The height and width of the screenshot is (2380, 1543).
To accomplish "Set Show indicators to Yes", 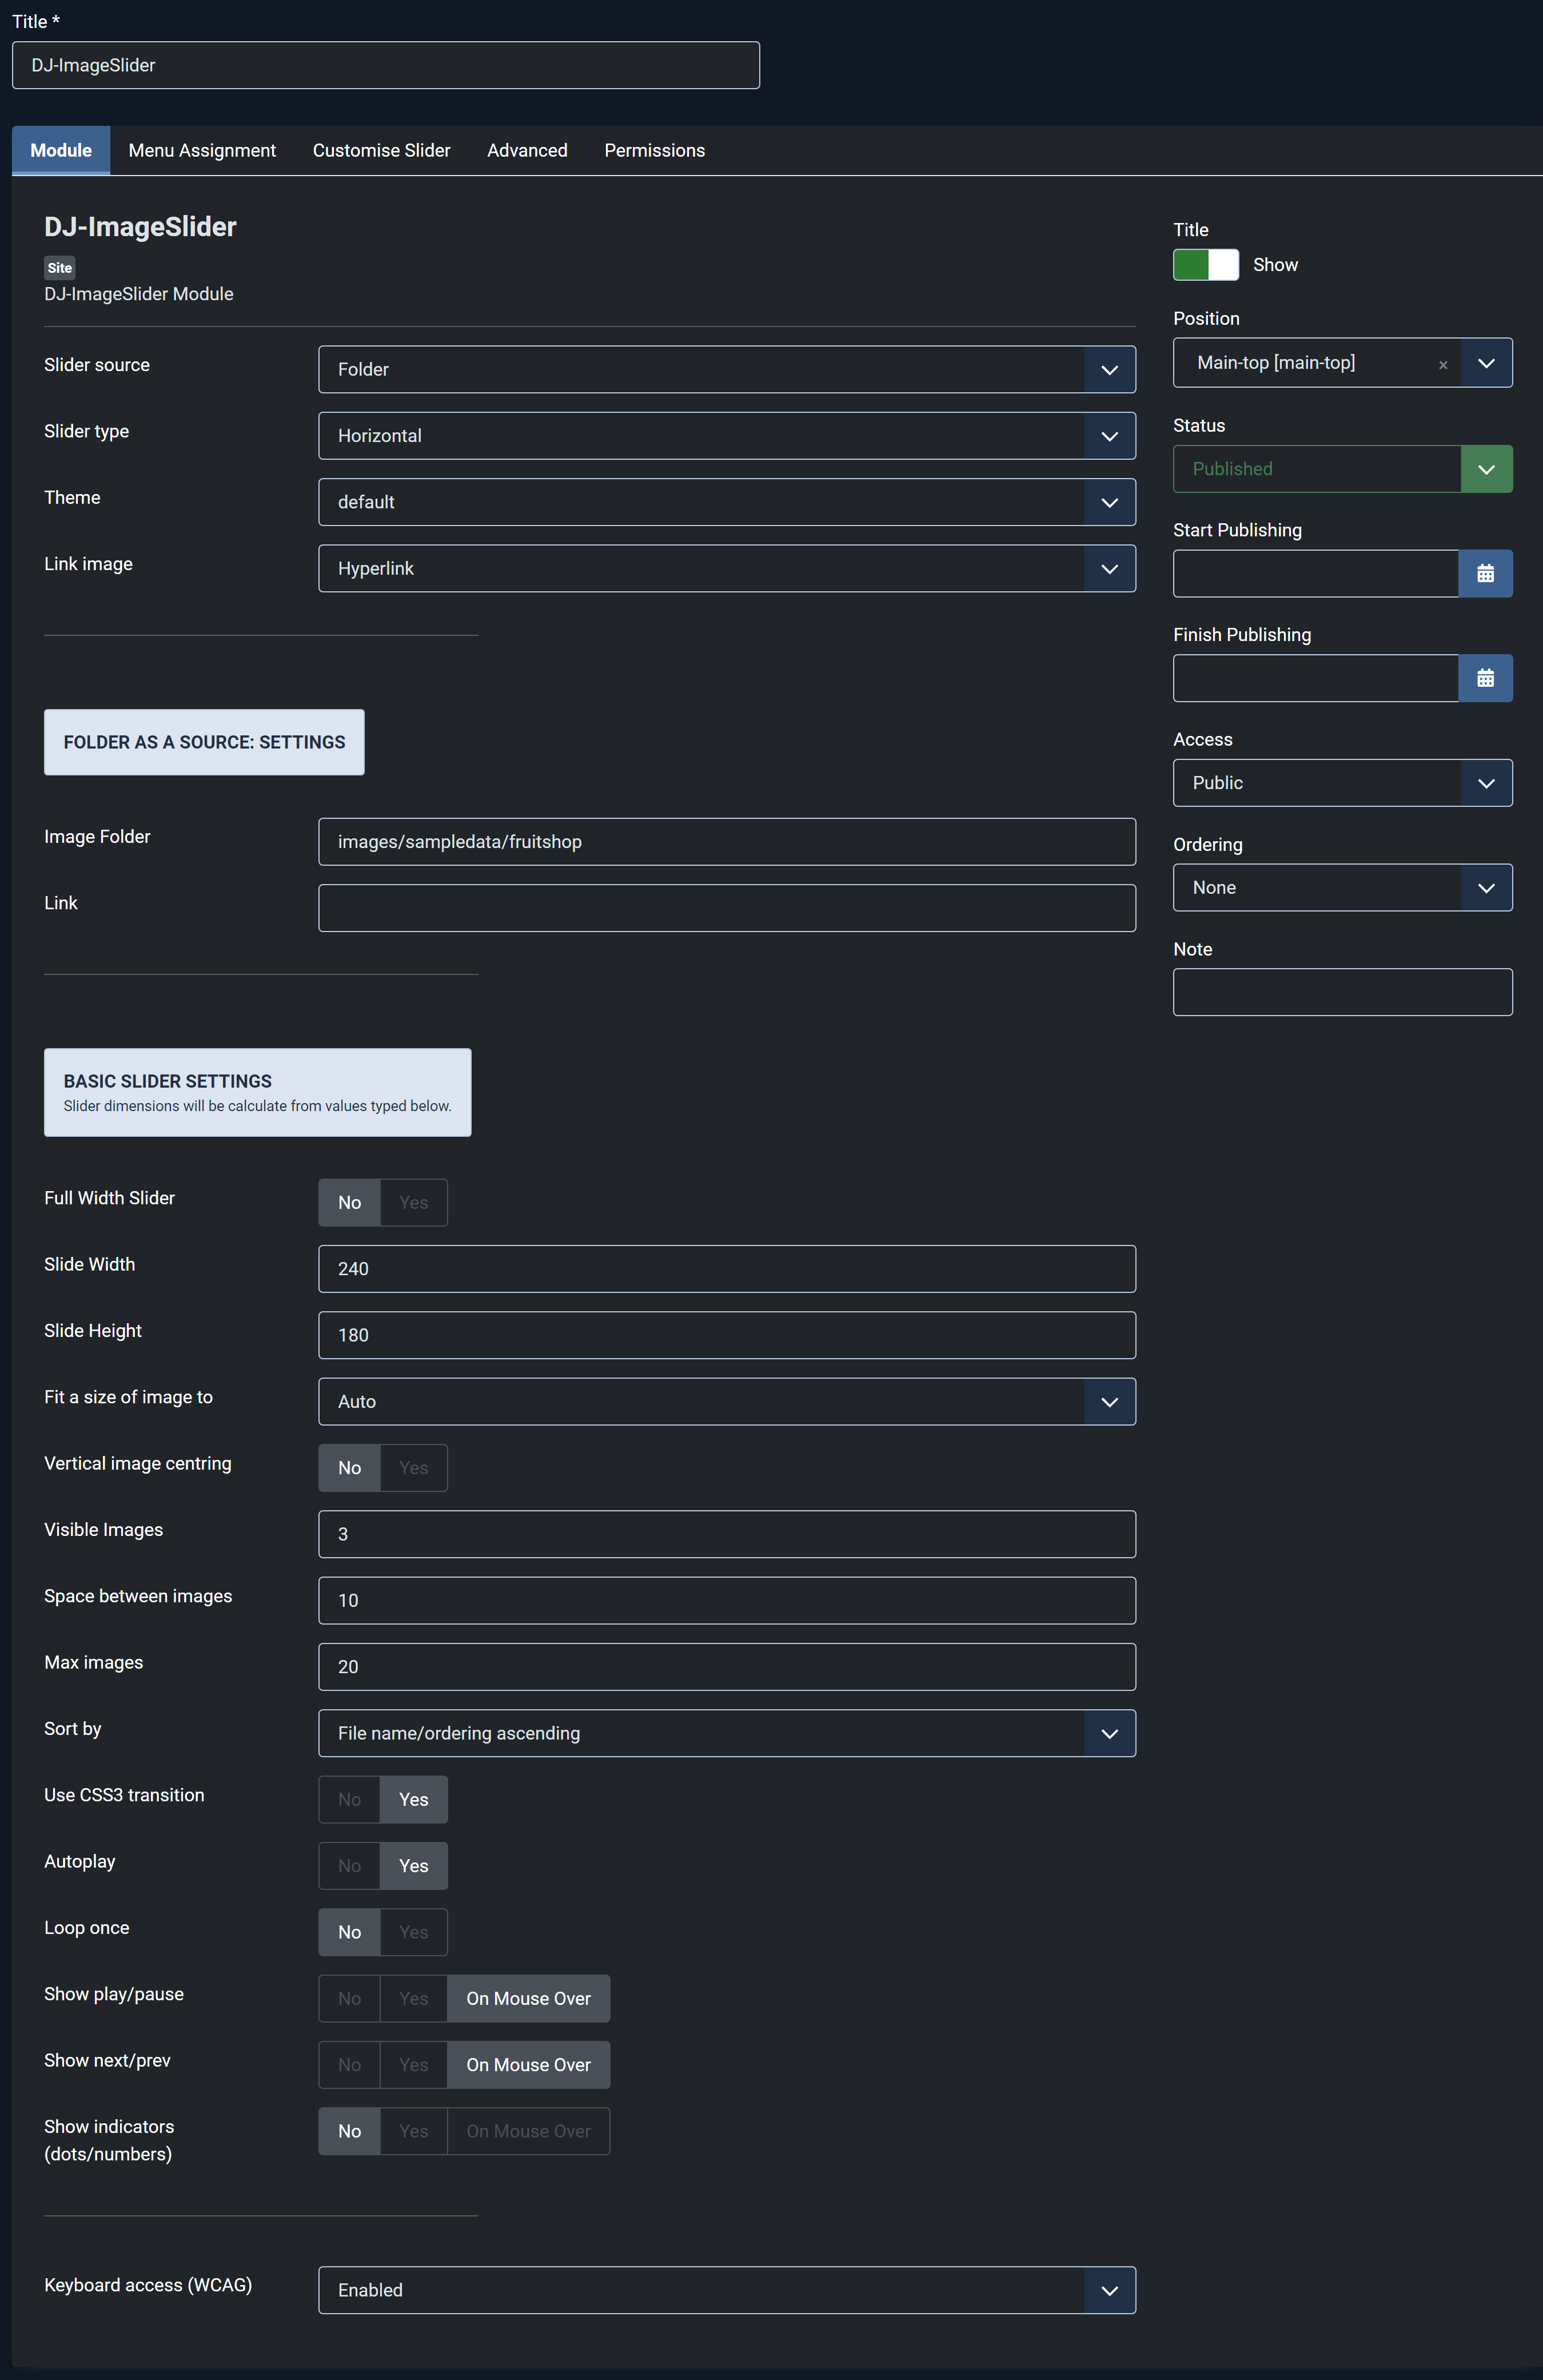I will click(x=413, y=2131).
